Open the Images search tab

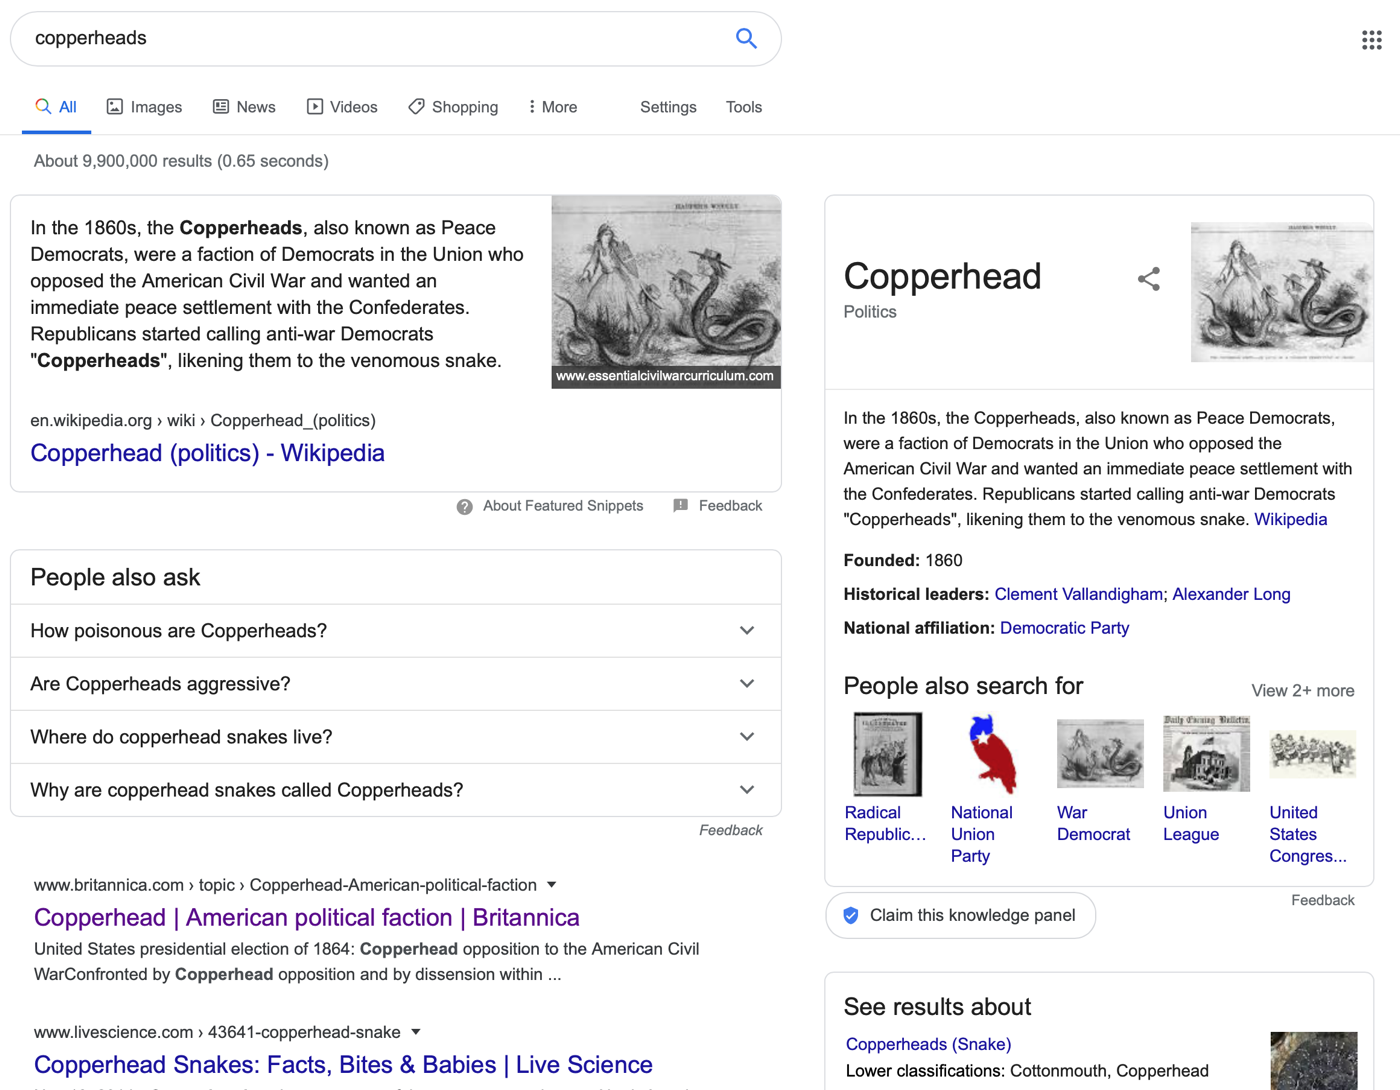click(144, 107)
